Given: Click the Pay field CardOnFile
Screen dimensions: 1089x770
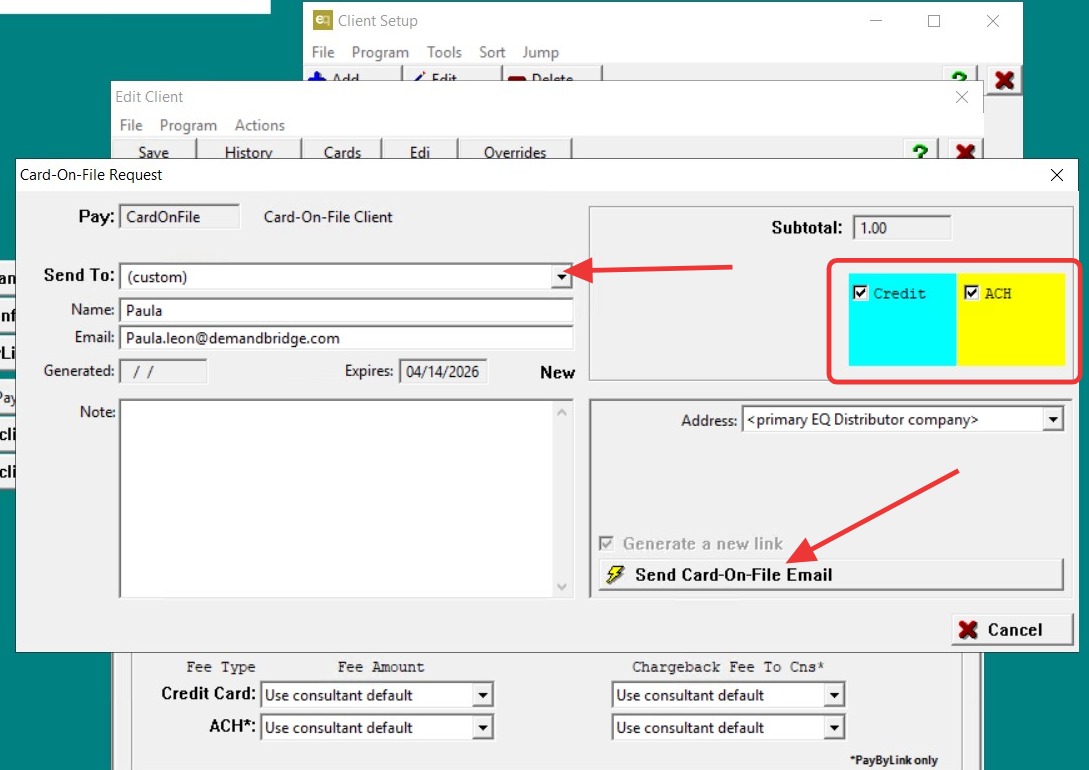Looking at the screenshot, I should pyautogui.click(x=180, y=217).
